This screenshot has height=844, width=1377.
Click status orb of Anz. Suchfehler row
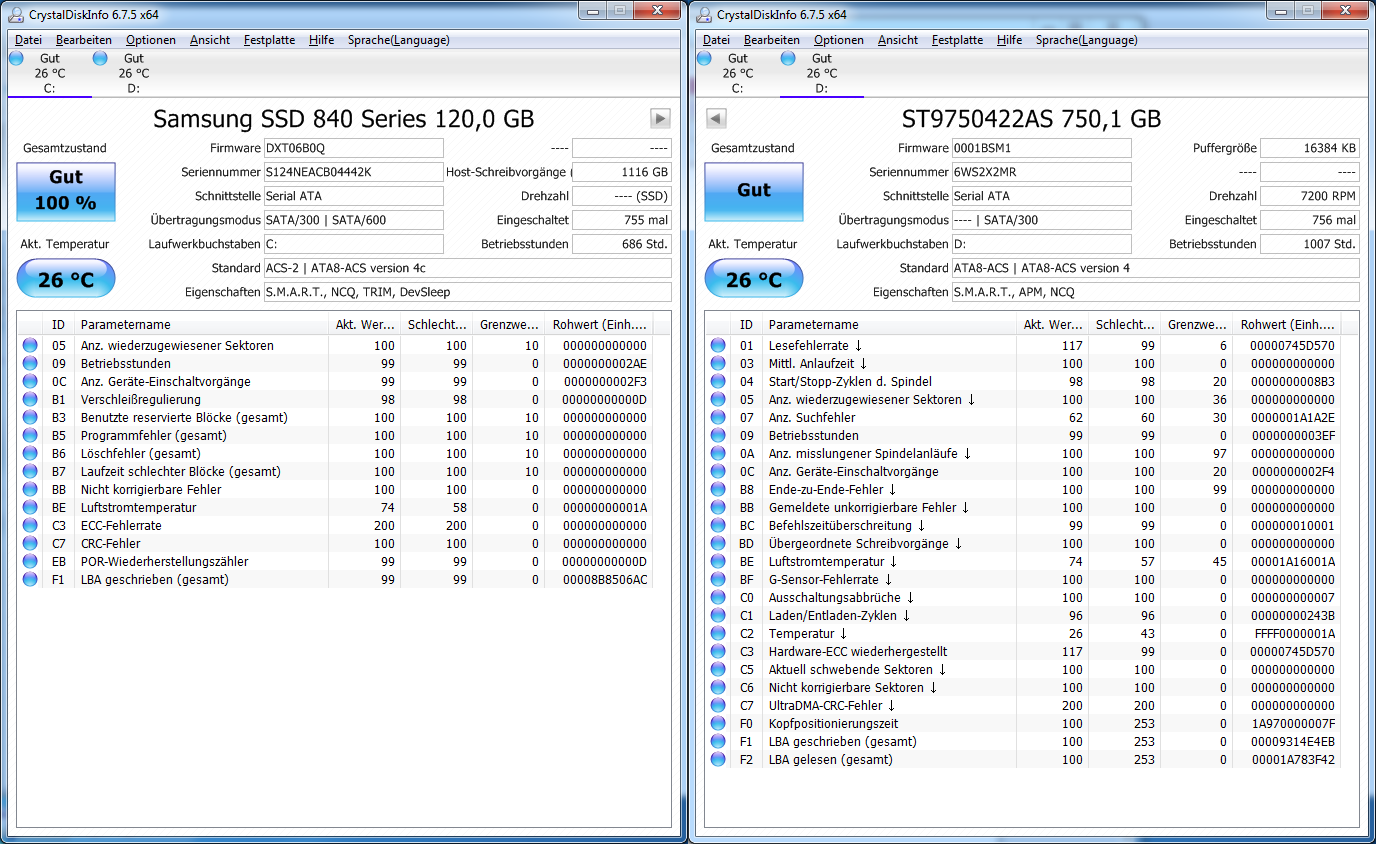pos(718,418)
